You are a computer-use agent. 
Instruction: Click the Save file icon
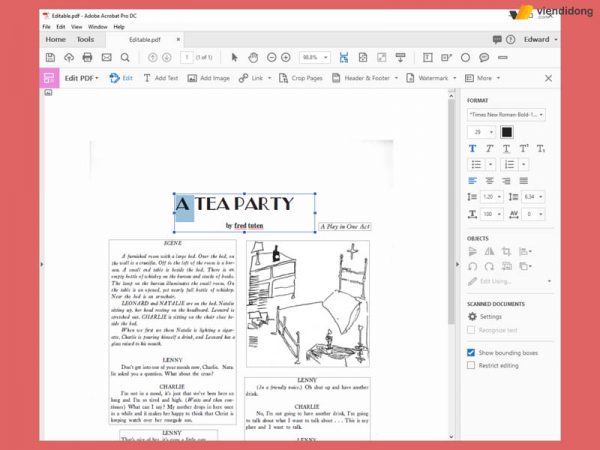click(50, 58)
